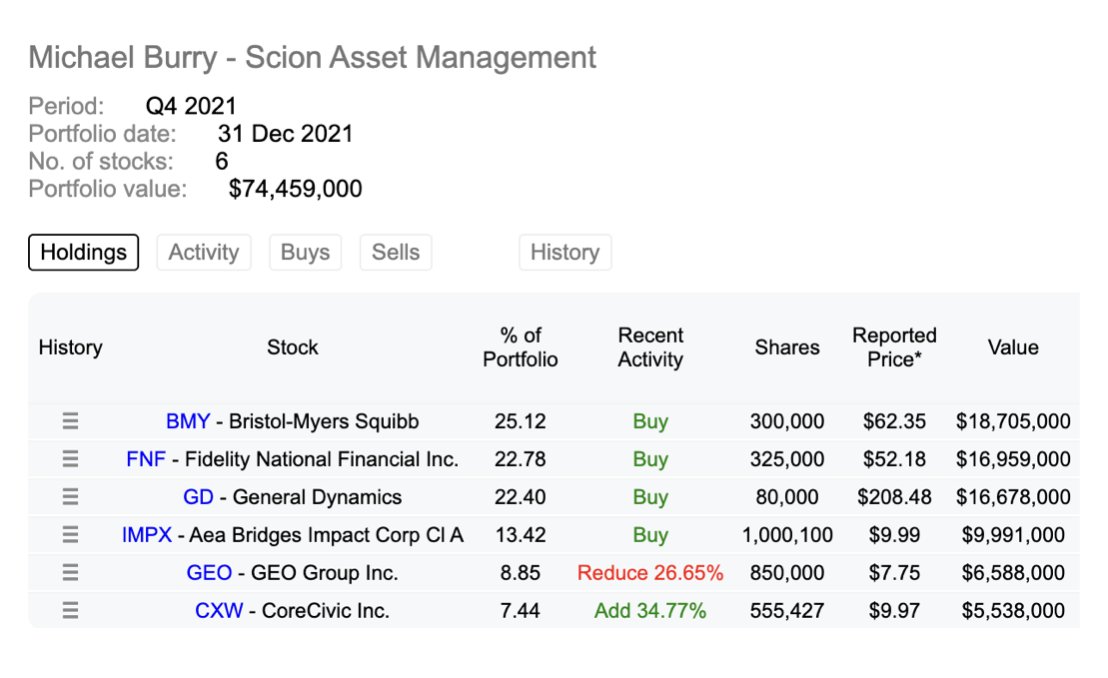Switch to the Activity tab
The width and height of the screenshot is (1108, 678).
pos(203,253)
